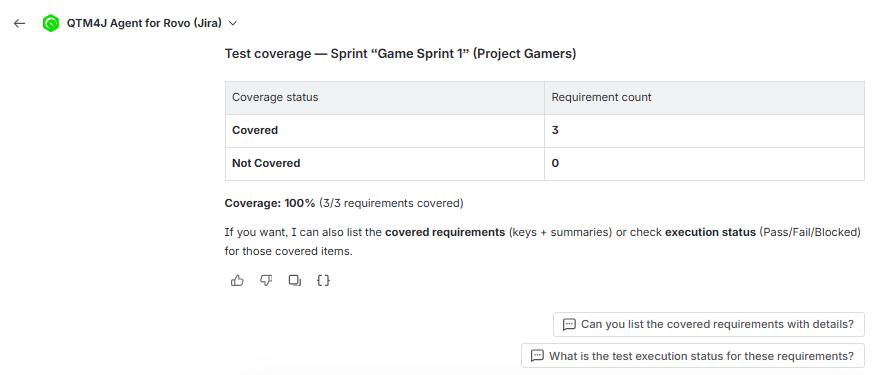Click the green QTM4J agent logo

[51, 23]
